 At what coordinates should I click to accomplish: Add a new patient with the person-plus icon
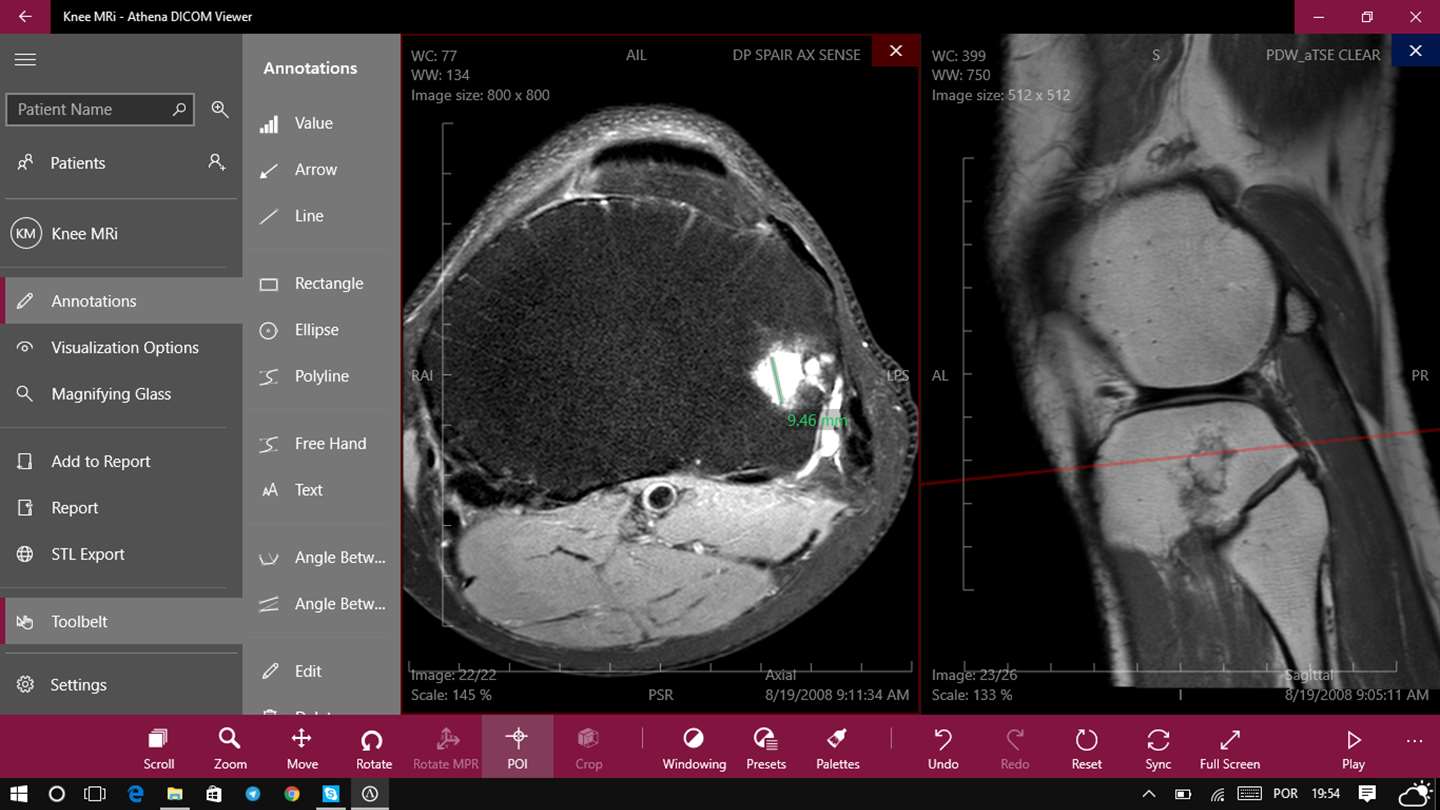click(216, 162)
